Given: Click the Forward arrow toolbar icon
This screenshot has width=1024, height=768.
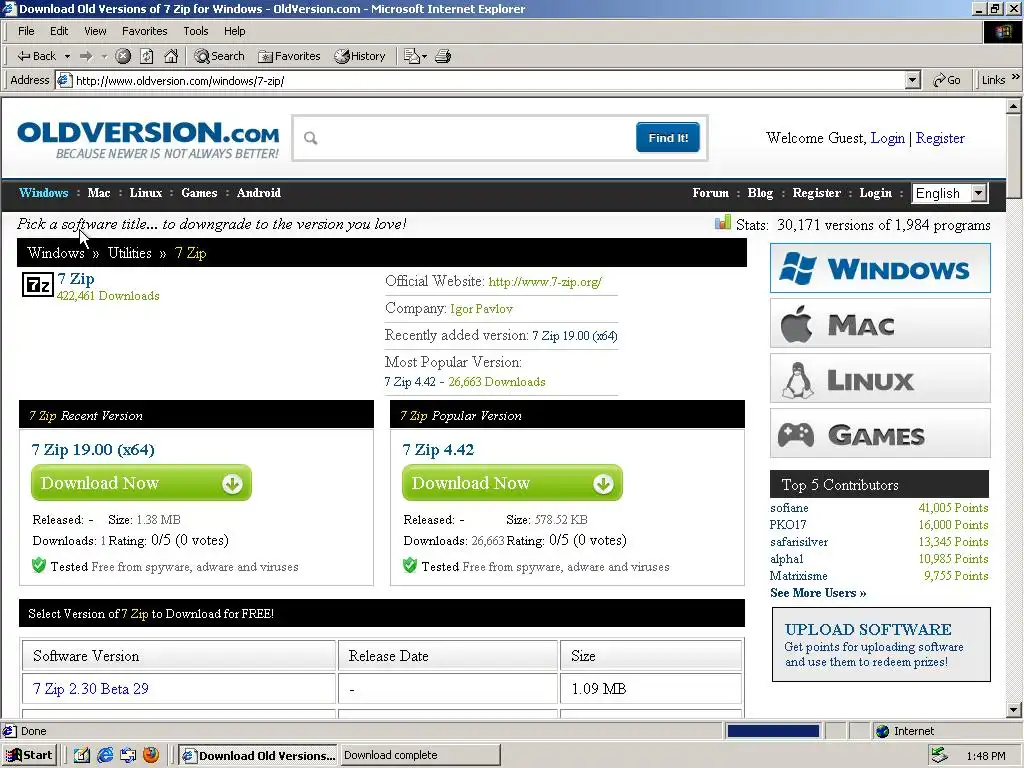Looking at the screenshot, I should tap(86, 56).
